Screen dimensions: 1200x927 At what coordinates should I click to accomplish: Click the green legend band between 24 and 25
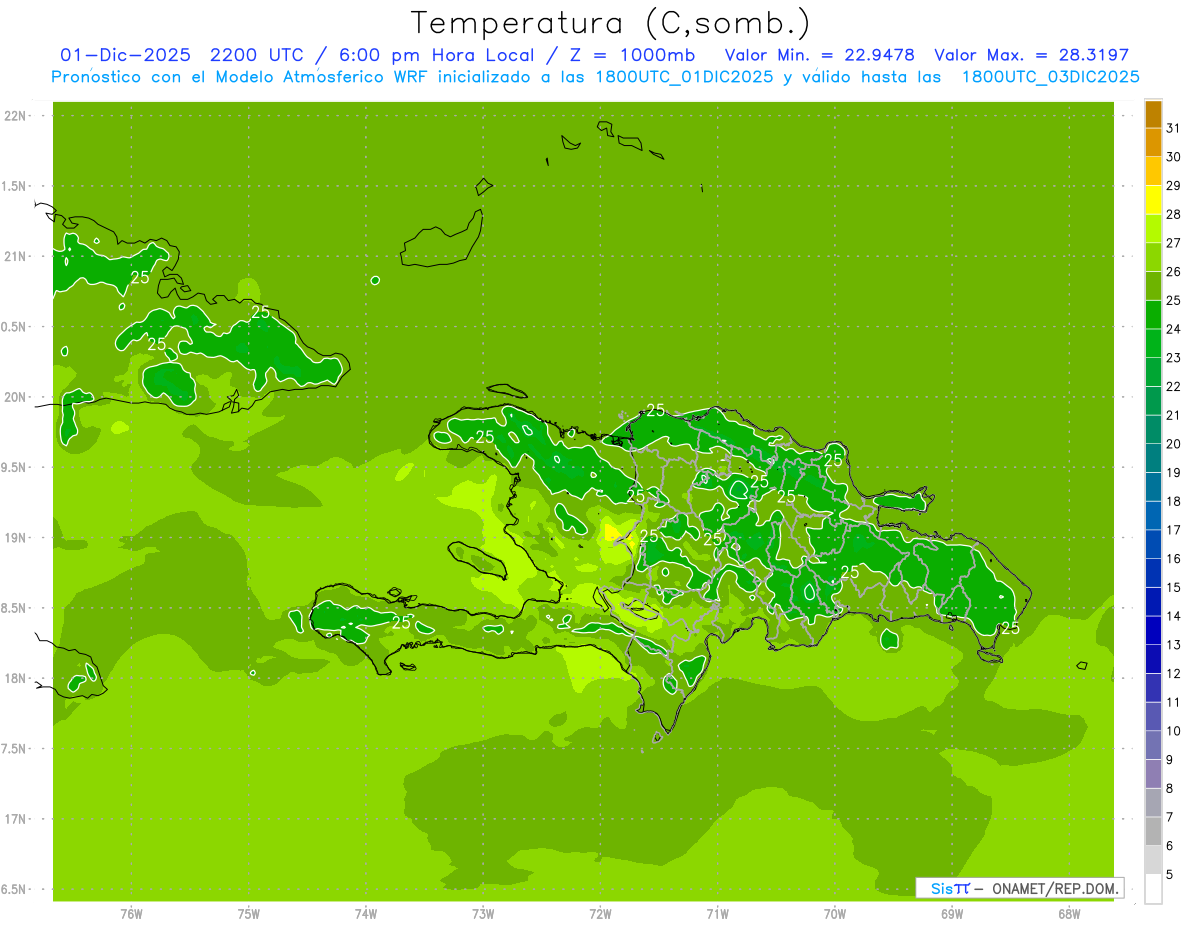click(x=1153, y=315)
